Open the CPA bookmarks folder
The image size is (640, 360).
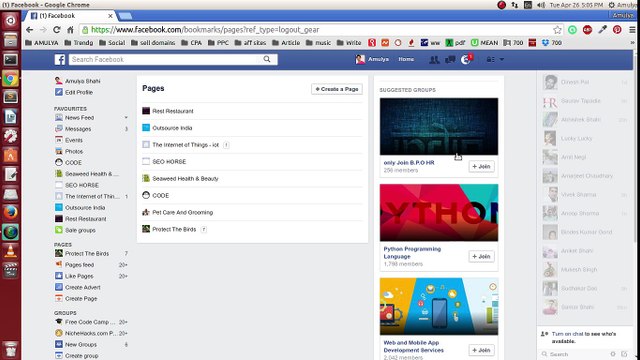(x=191, y=42)
